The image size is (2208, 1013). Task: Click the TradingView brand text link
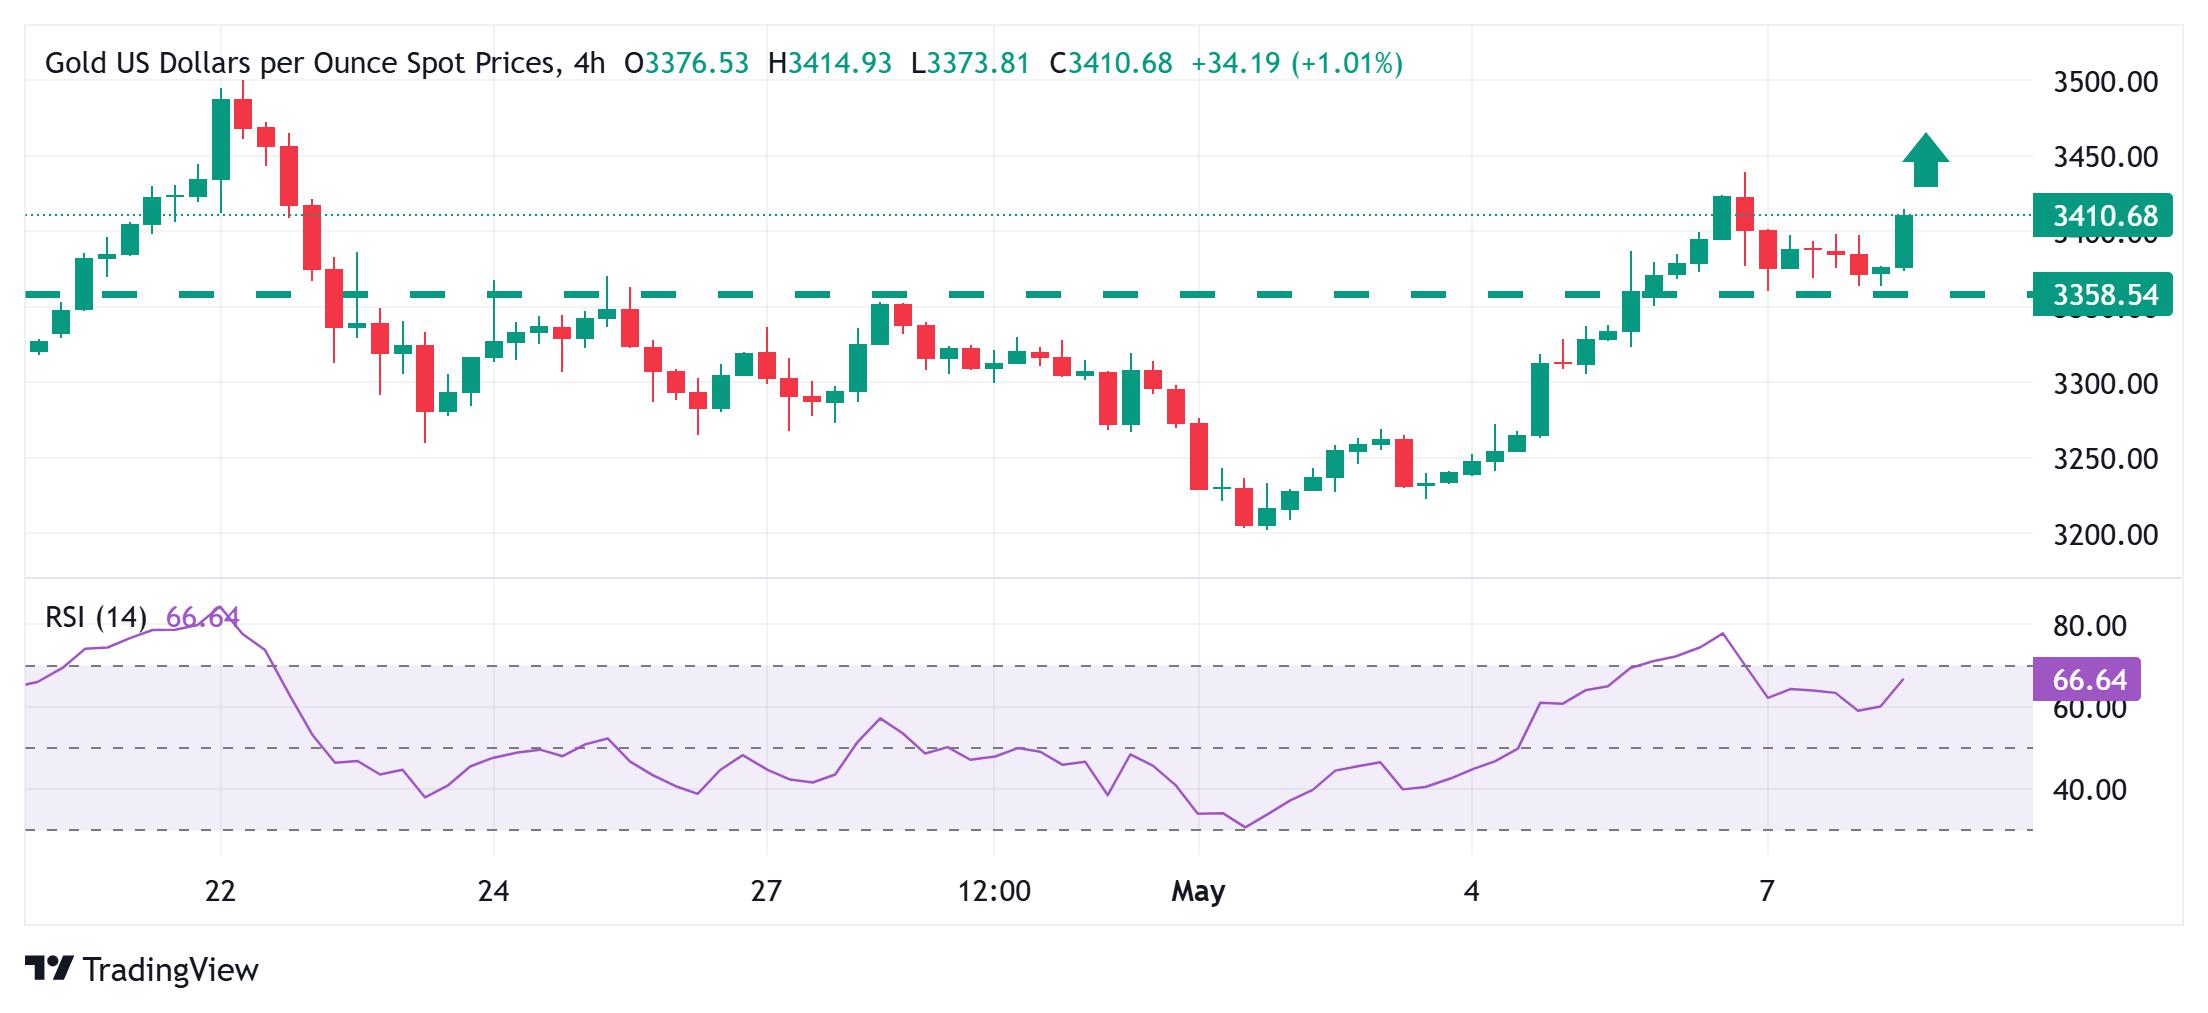click(x=171, y=969)
